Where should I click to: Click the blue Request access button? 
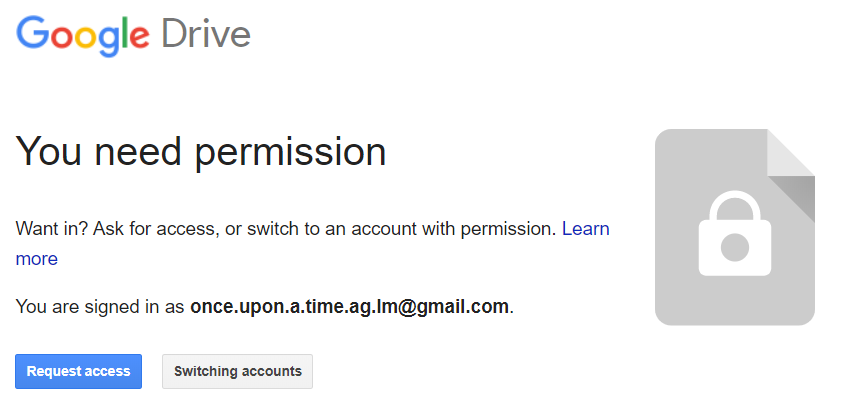[x=78, y=372]
